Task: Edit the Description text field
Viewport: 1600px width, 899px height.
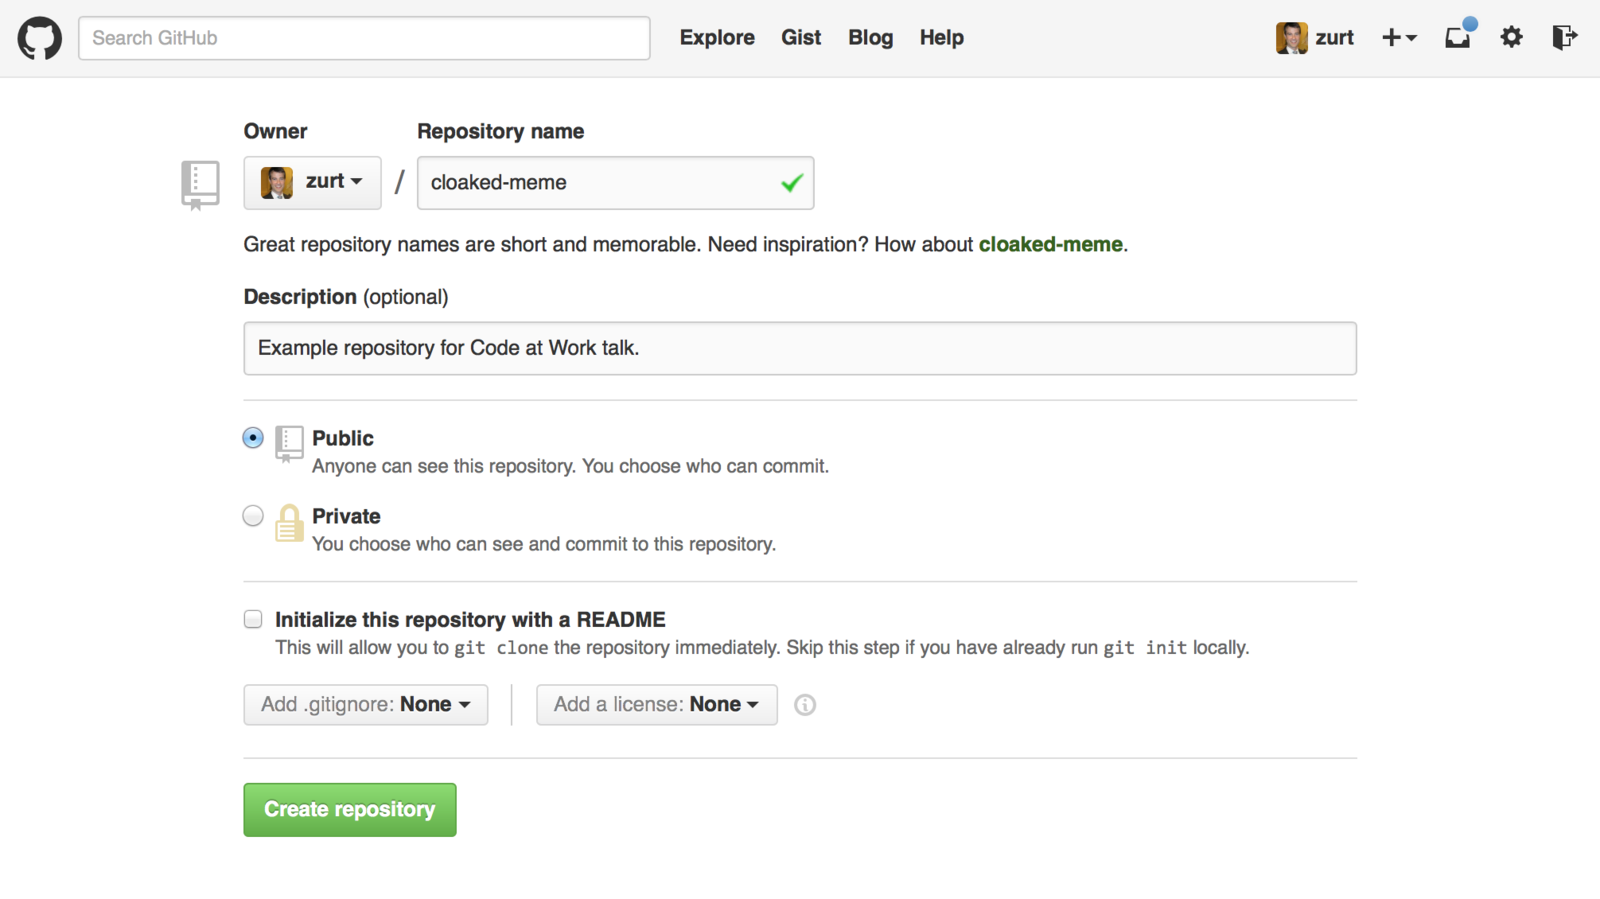Action: point(800,348)
